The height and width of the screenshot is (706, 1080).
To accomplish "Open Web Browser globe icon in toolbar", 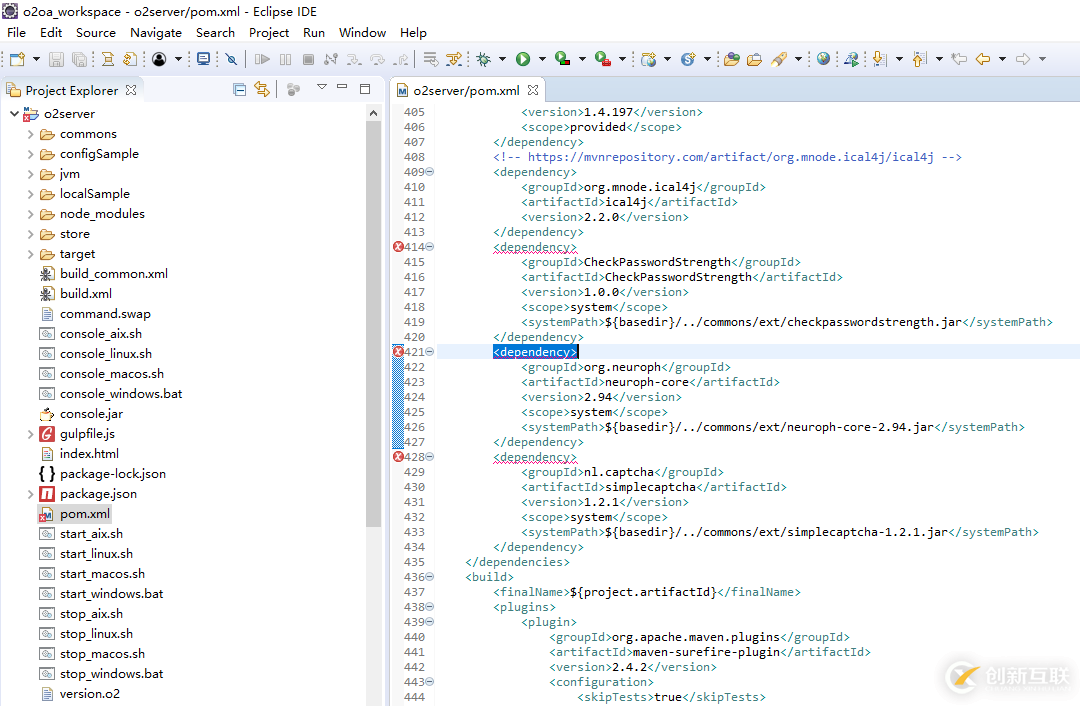I will click(x=823, y=60).
